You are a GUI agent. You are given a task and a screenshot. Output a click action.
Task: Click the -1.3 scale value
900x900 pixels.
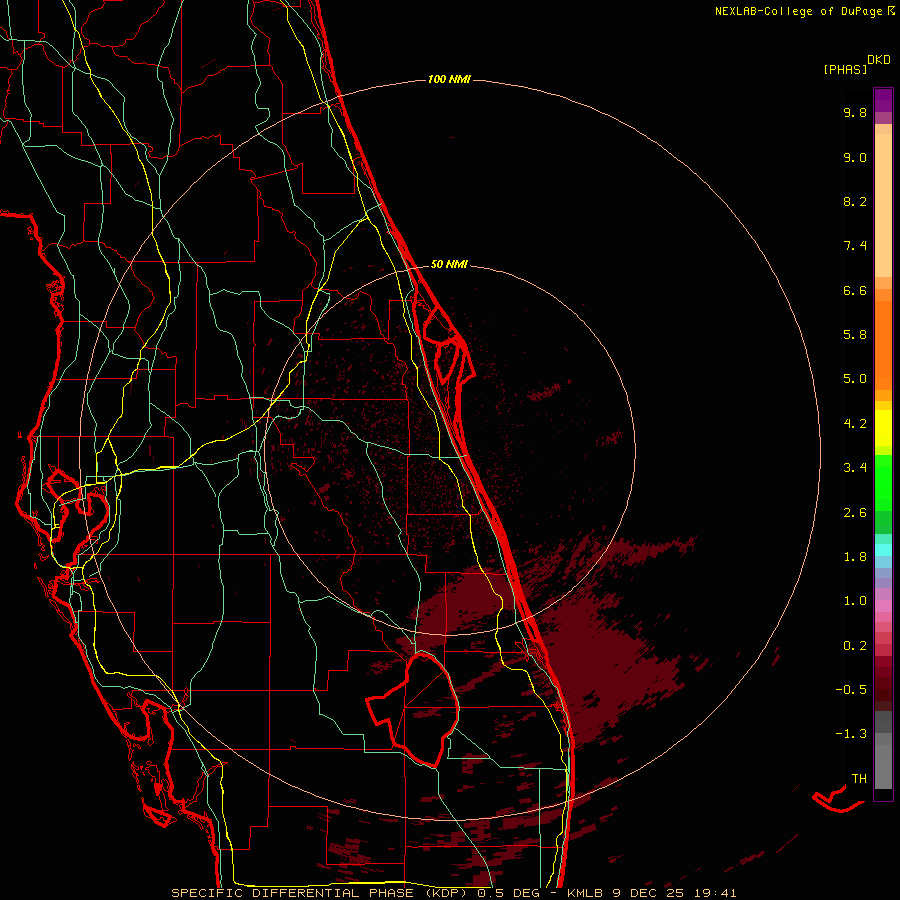pyautogui.click(x=851, y=734)
